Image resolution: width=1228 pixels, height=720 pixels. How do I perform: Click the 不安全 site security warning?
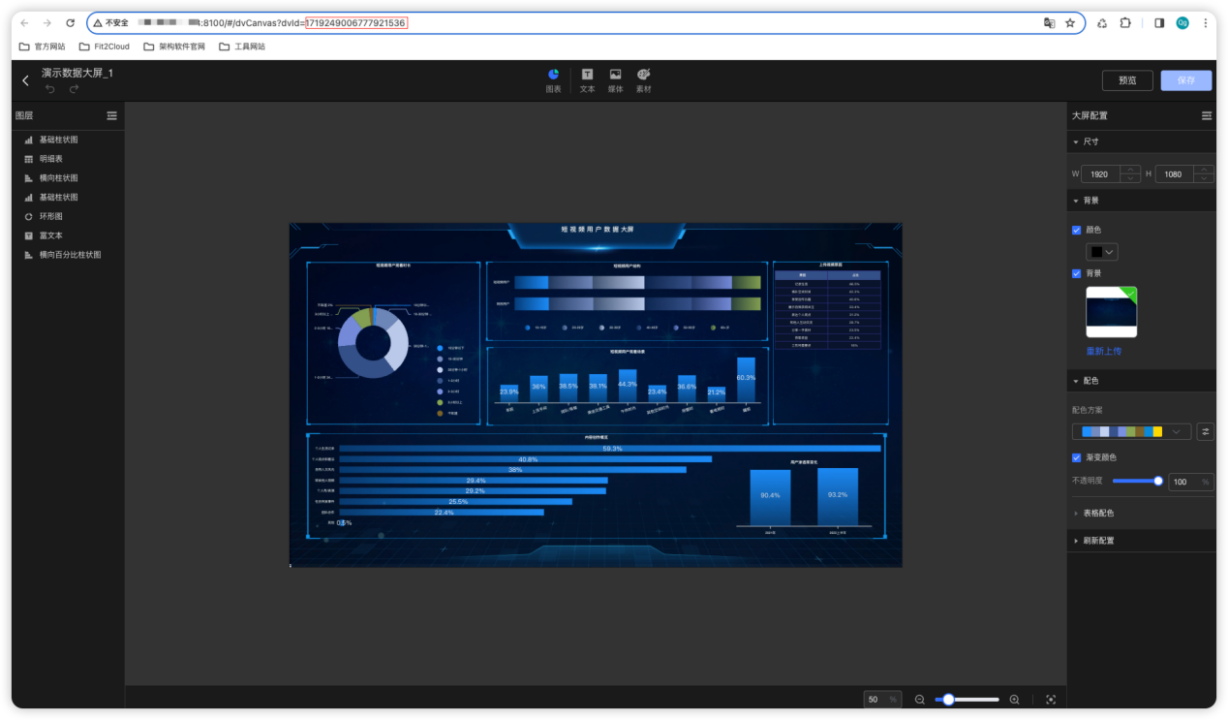tap(111, 23)
